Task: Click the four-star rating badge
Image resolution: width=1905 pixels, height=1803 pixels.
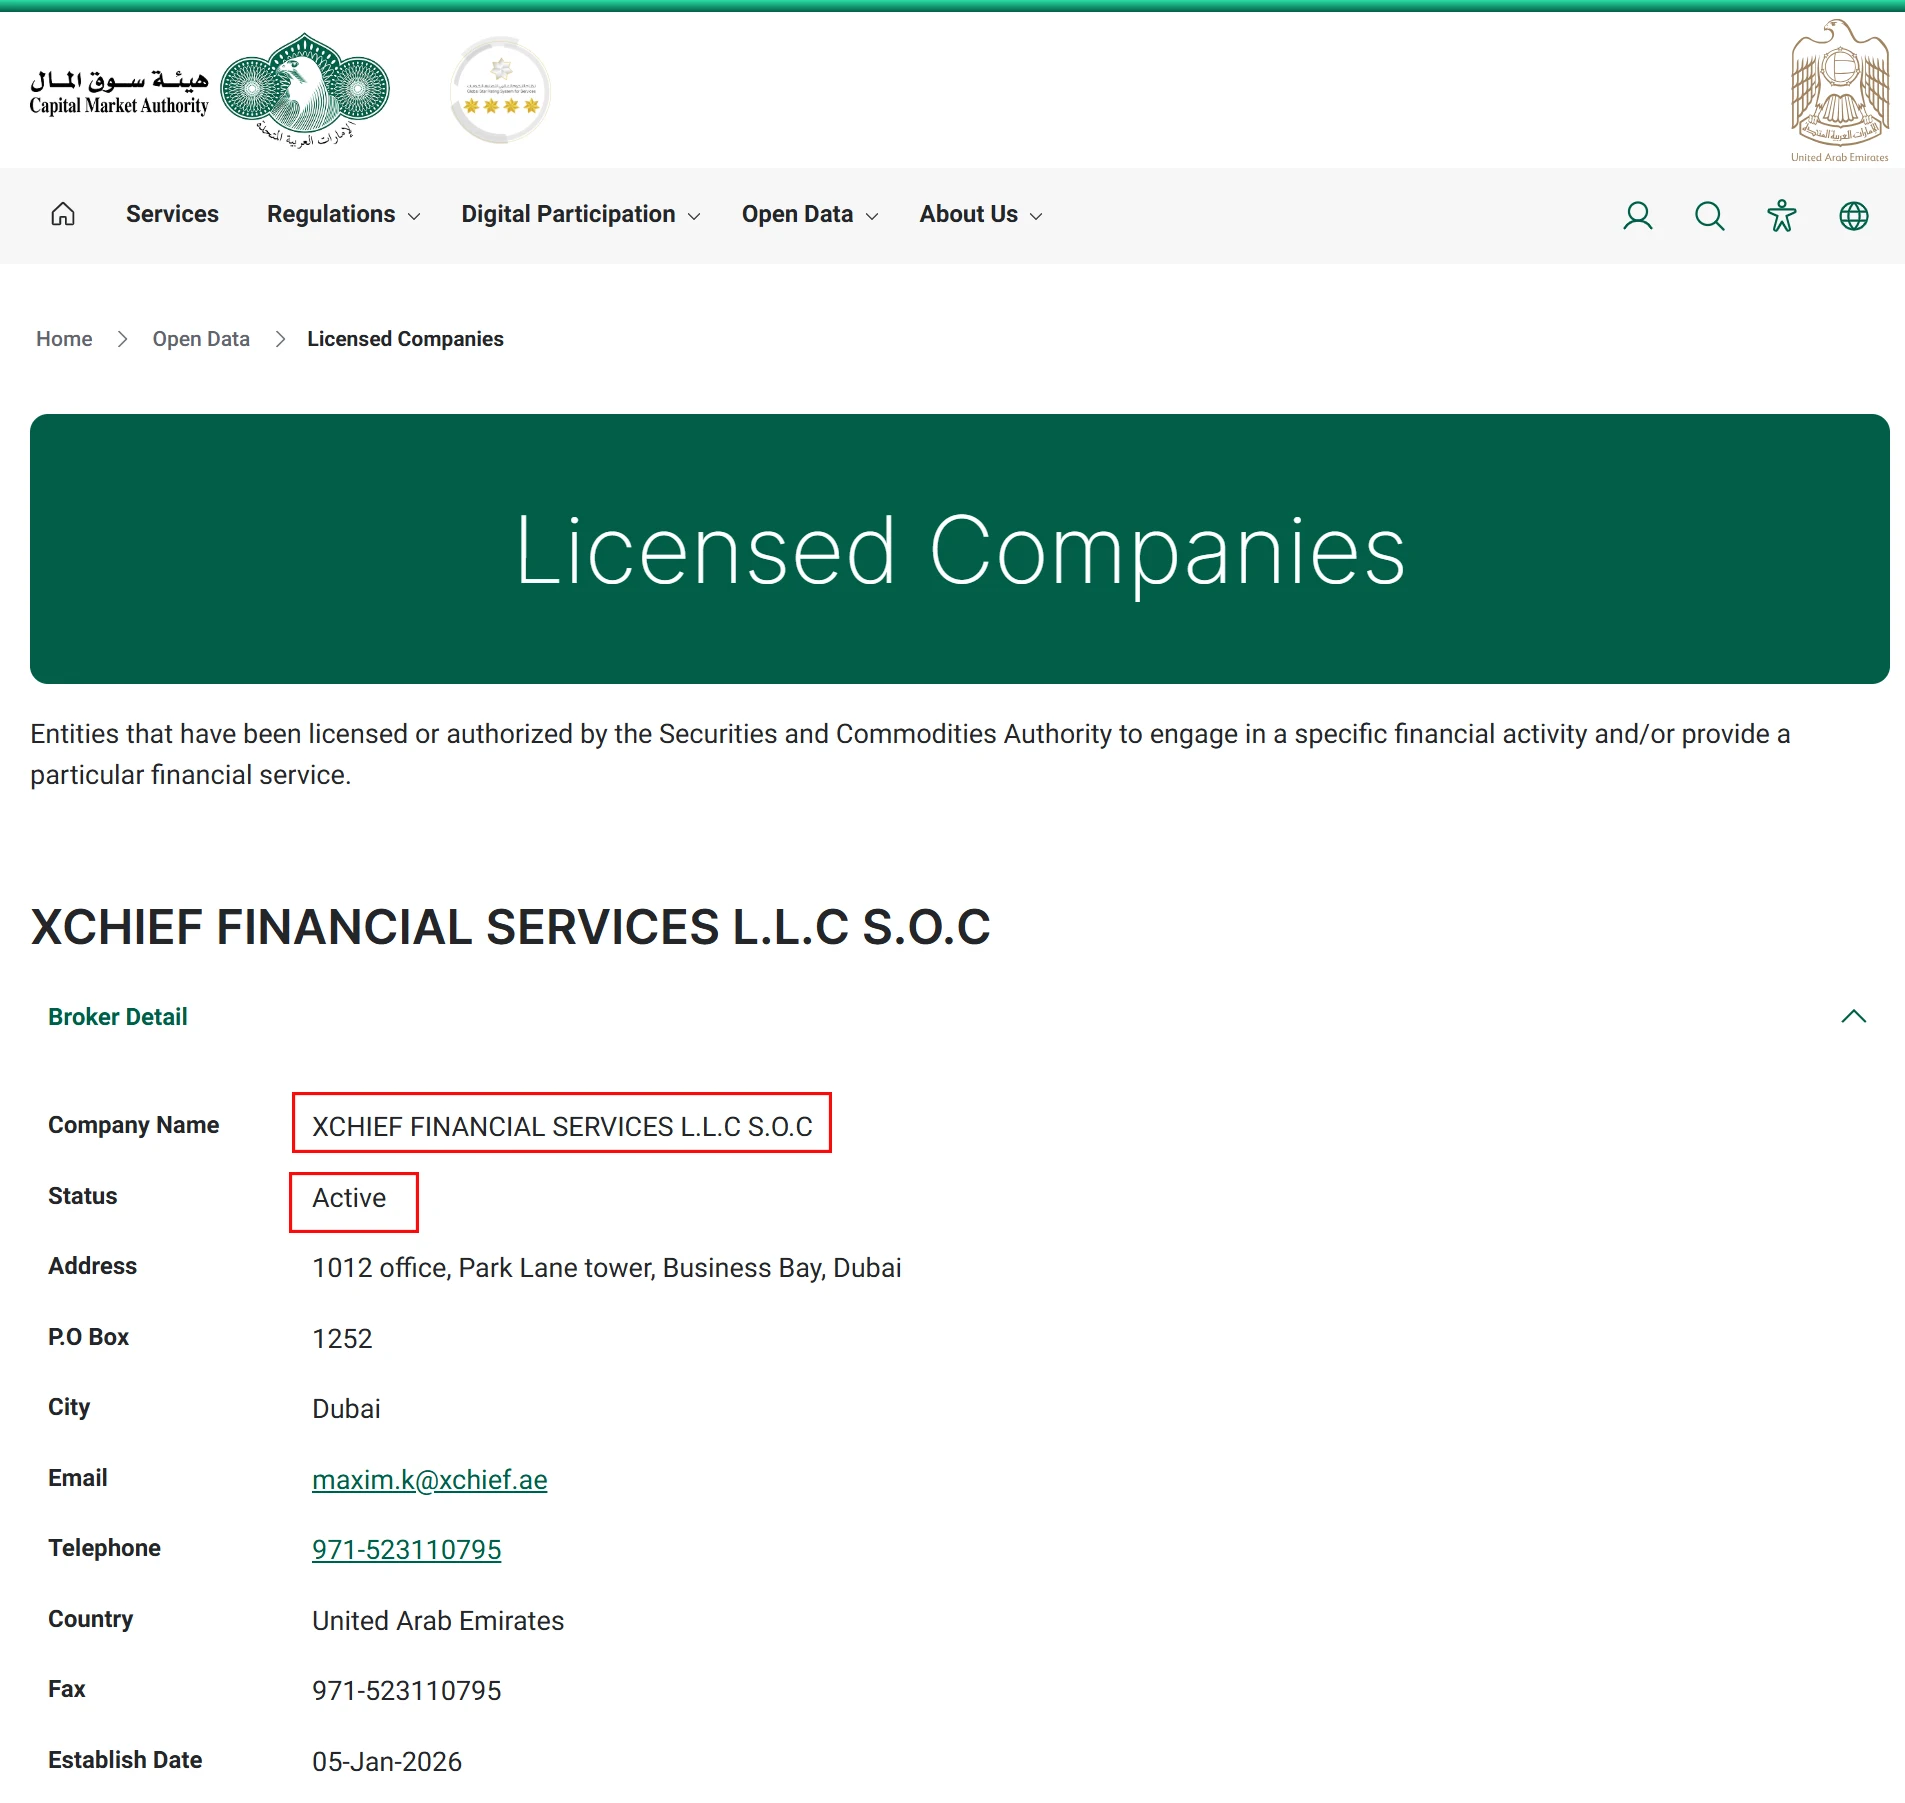Action: click(x=501, y=90)
